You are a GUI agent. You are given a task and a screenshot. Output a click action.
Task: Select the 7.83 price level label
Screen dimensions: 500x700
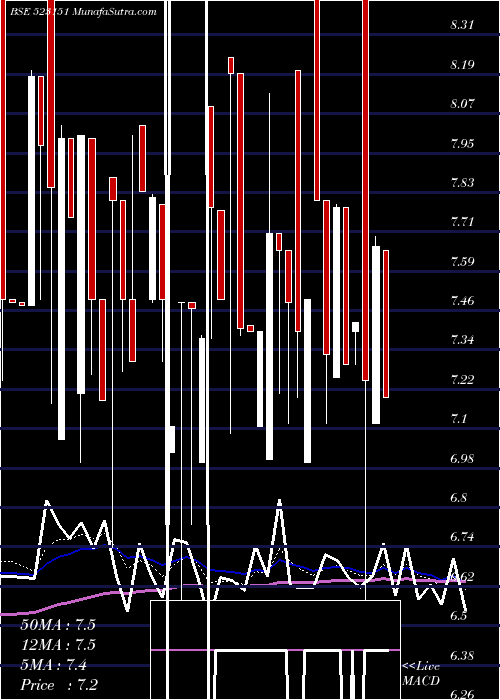point(462,183)
